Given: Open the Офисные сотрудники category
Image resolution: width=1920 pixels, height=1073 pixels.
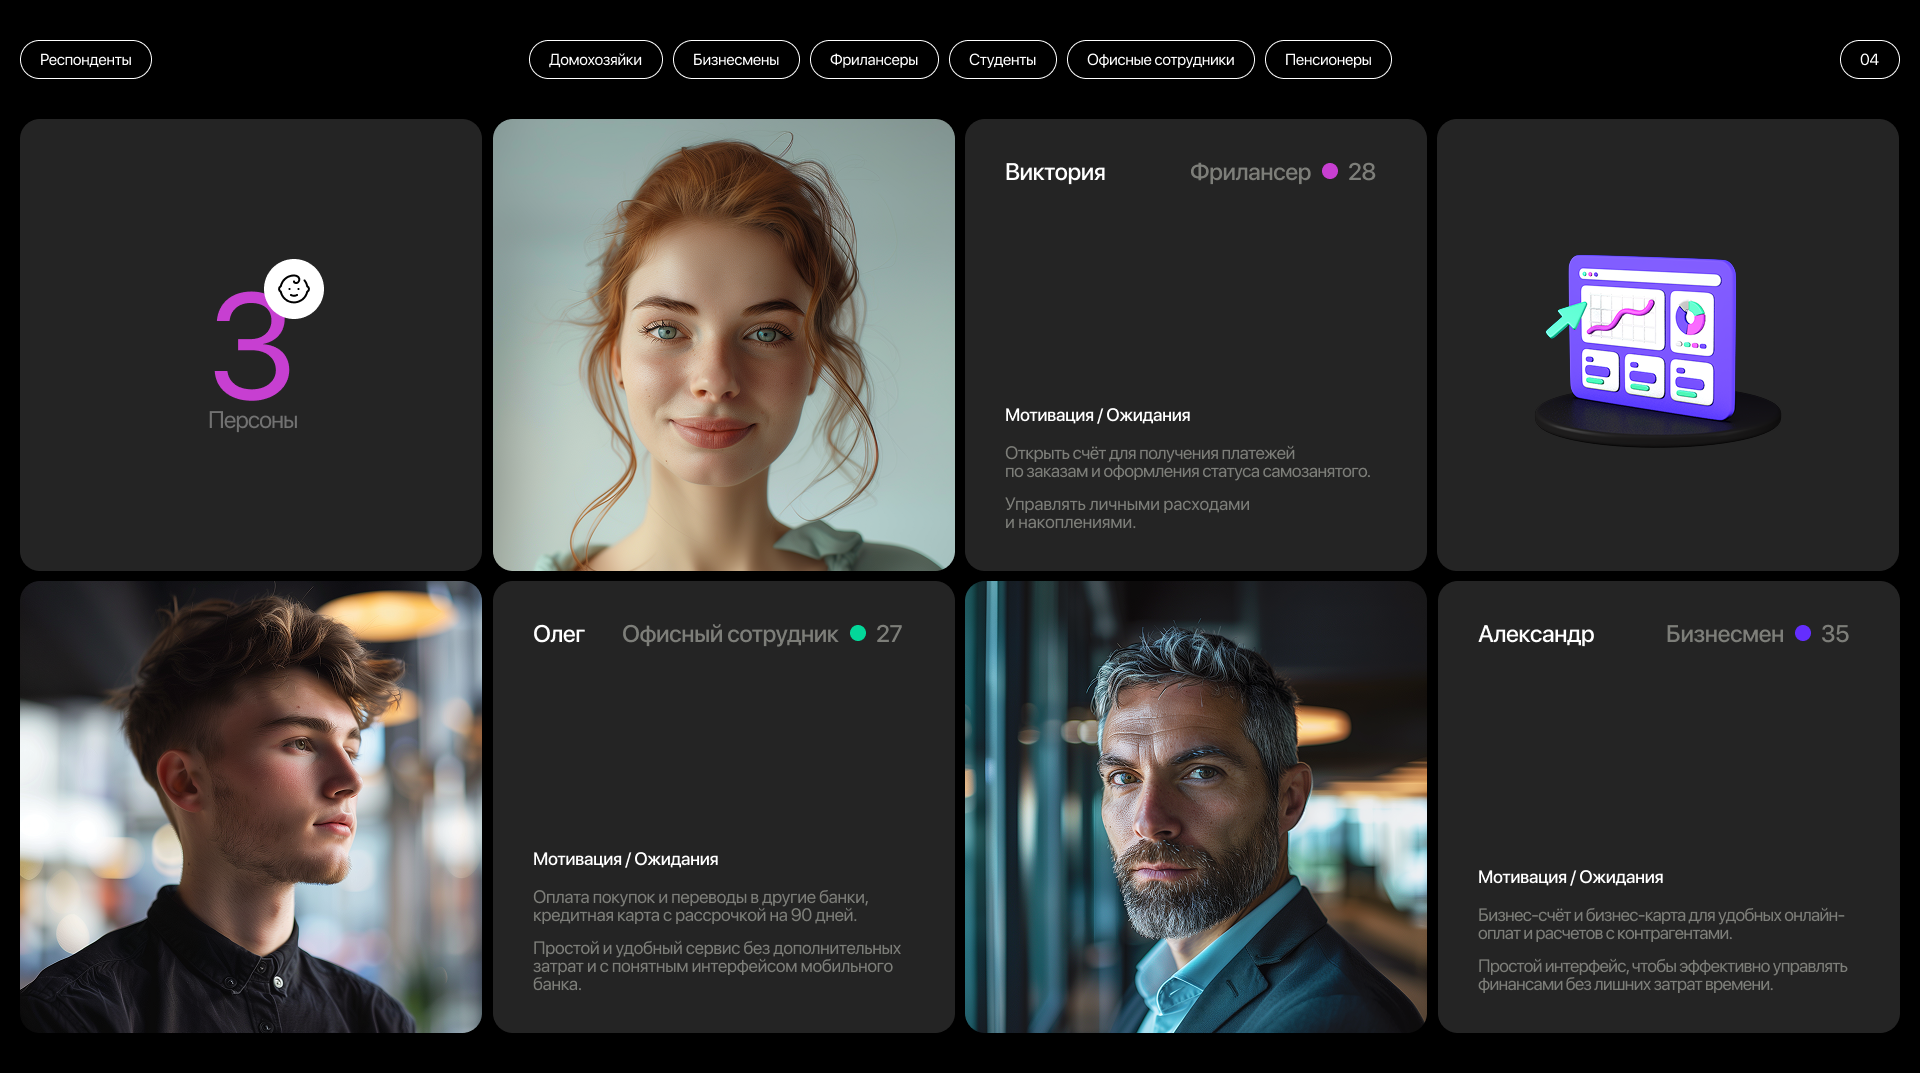Looking at the screenshot, I should pyautogui.click(x=1160, y=60).
